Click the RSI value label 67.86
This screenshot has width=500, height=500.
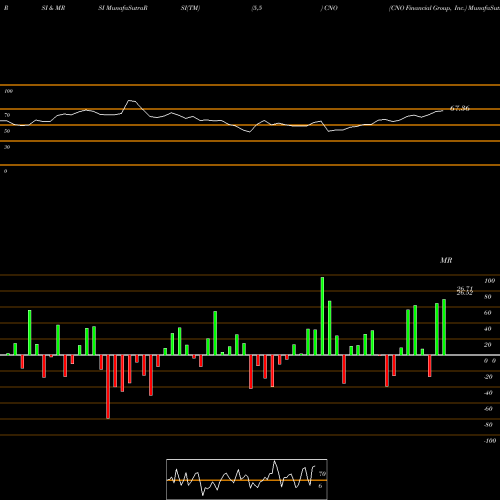[460, 108]
